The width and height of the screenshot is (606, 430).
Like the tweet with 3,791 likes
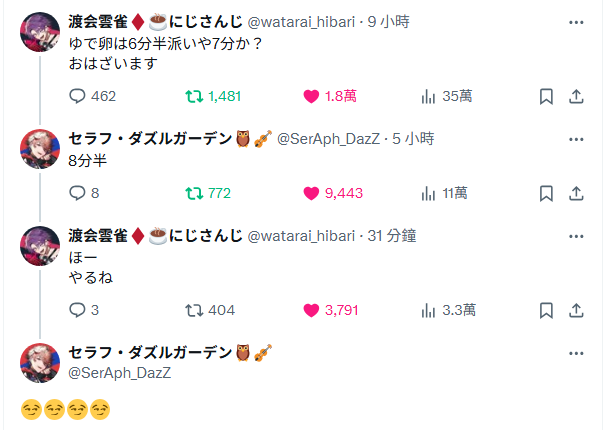311,310
